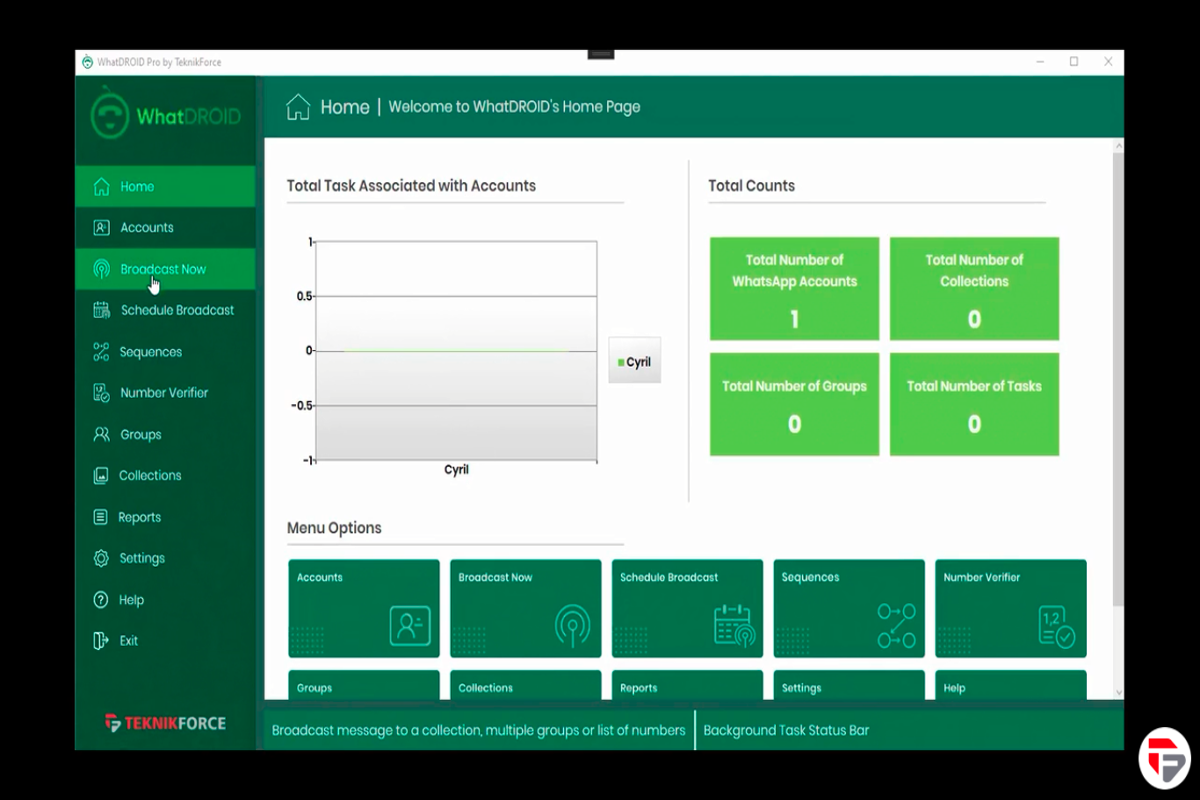Open the Reports sidebar icon

101,517
